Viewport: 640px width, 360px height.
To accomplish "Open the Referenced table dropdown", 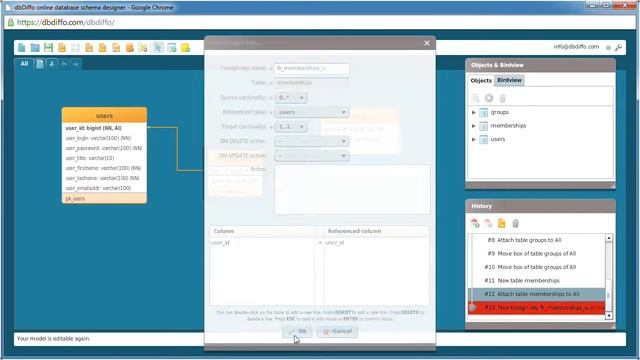I will click(312, 112).
